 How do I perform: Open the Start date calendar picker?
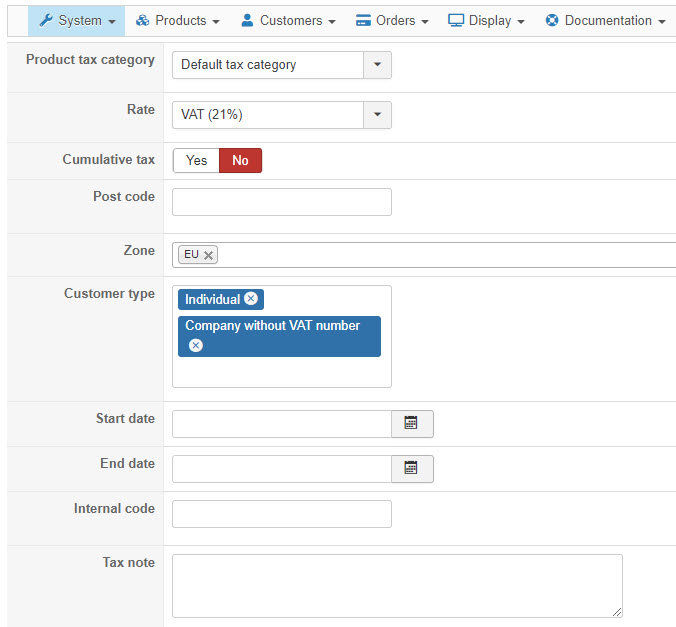[x=411, y=424]
